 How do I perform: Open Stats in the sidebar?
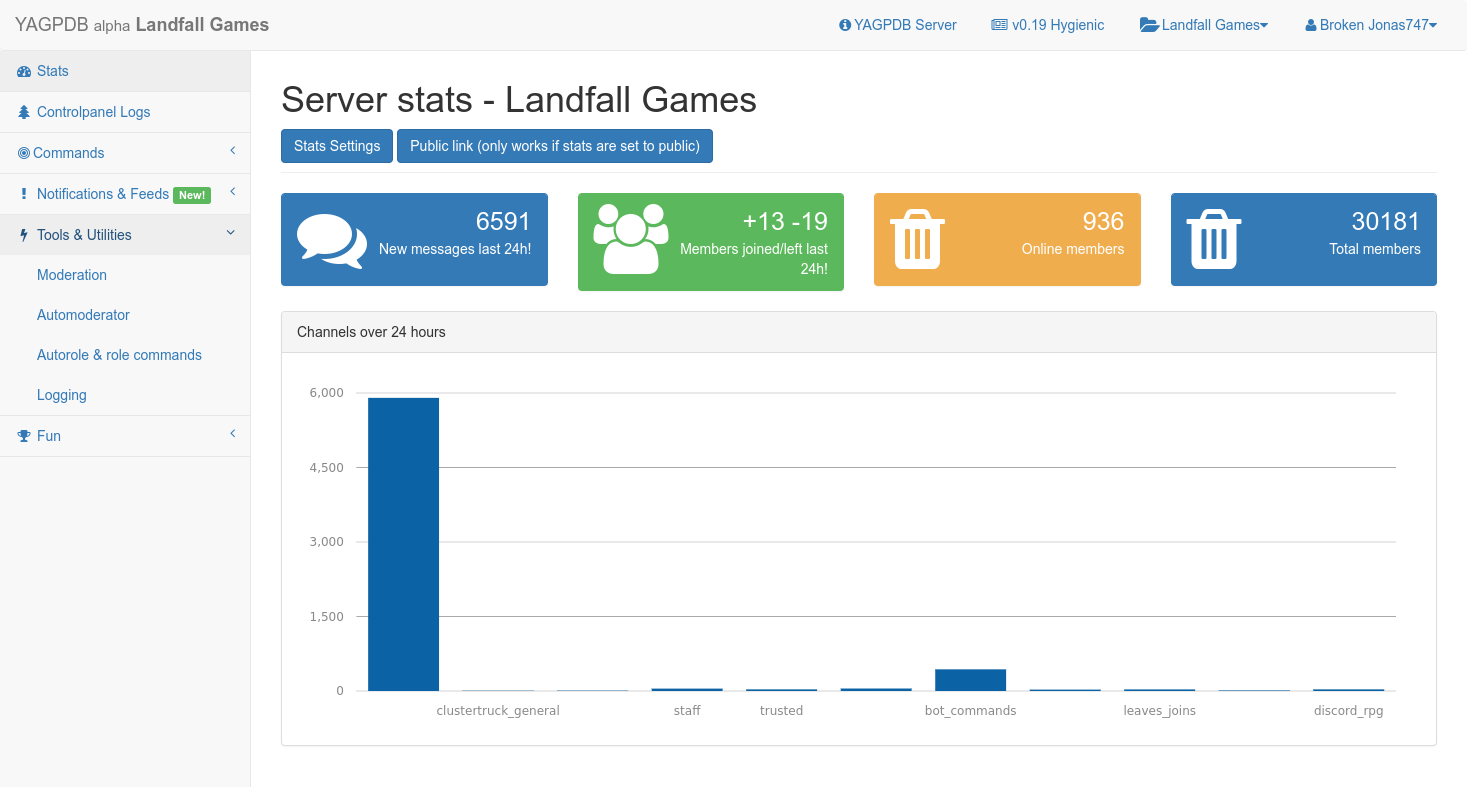point(125,71)
